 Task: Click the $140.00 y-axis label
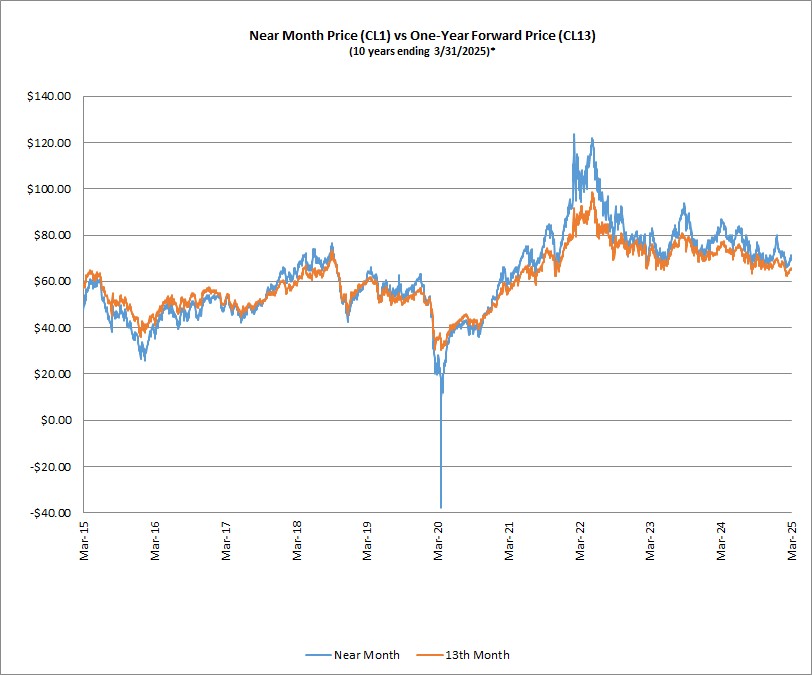click(x=49, y=96)
